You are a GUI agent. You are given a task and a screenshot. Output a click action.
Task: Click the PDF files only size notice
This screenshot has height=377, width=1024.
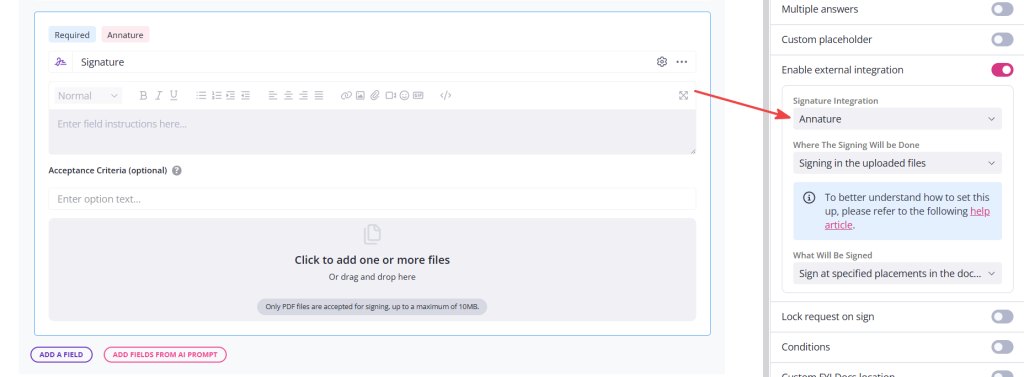(372, 306)
